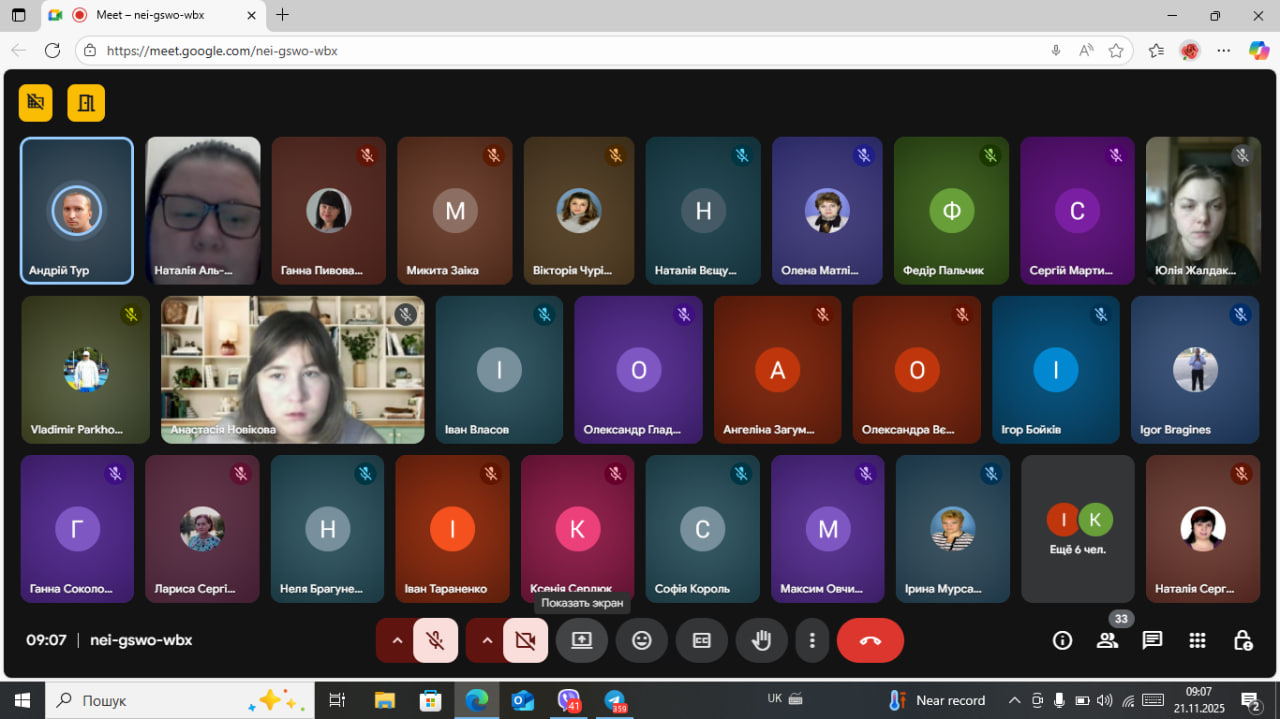The width and height of the screenshot is (1280, 719).
Task: Open a new browser tab
Action: tap(283, 15)
